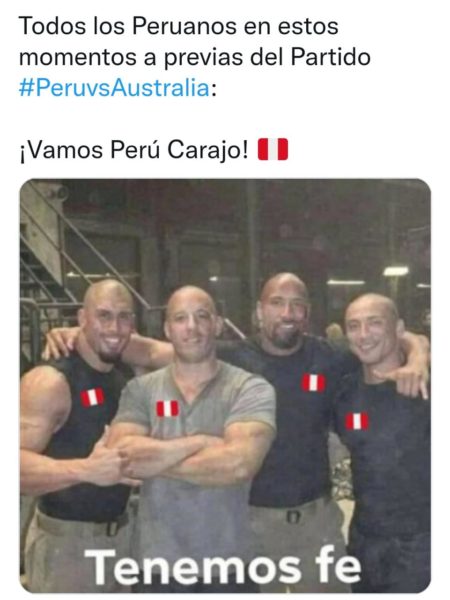Click the flag on the far-right man's shirt

tap(357, 421)
